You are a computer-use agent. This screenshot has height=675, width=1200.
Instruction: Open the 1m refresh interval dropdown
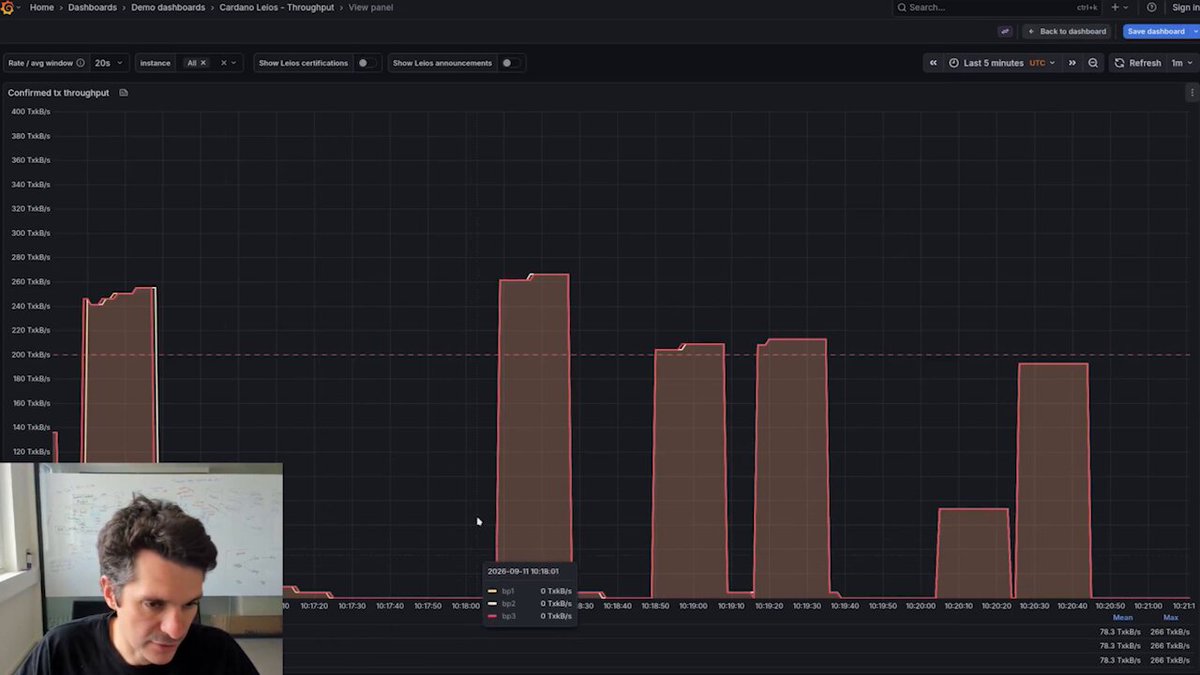[x=1182, y=63]
